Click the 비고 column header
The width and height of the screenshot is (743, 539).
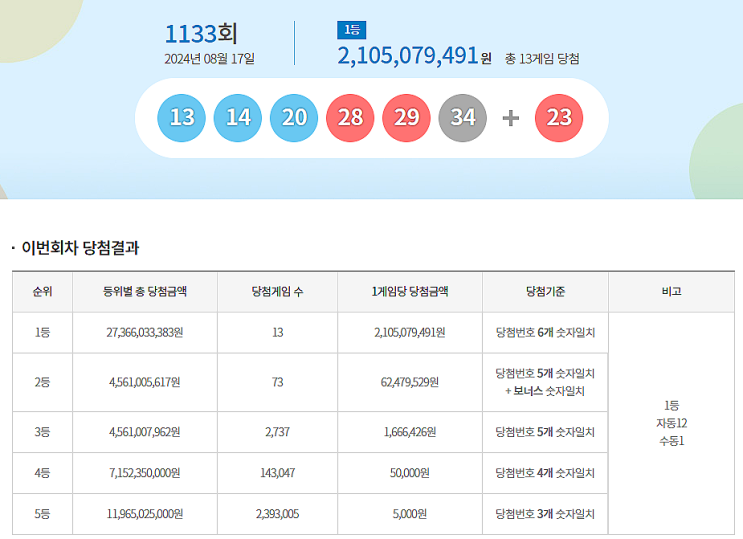click(671, 292)
